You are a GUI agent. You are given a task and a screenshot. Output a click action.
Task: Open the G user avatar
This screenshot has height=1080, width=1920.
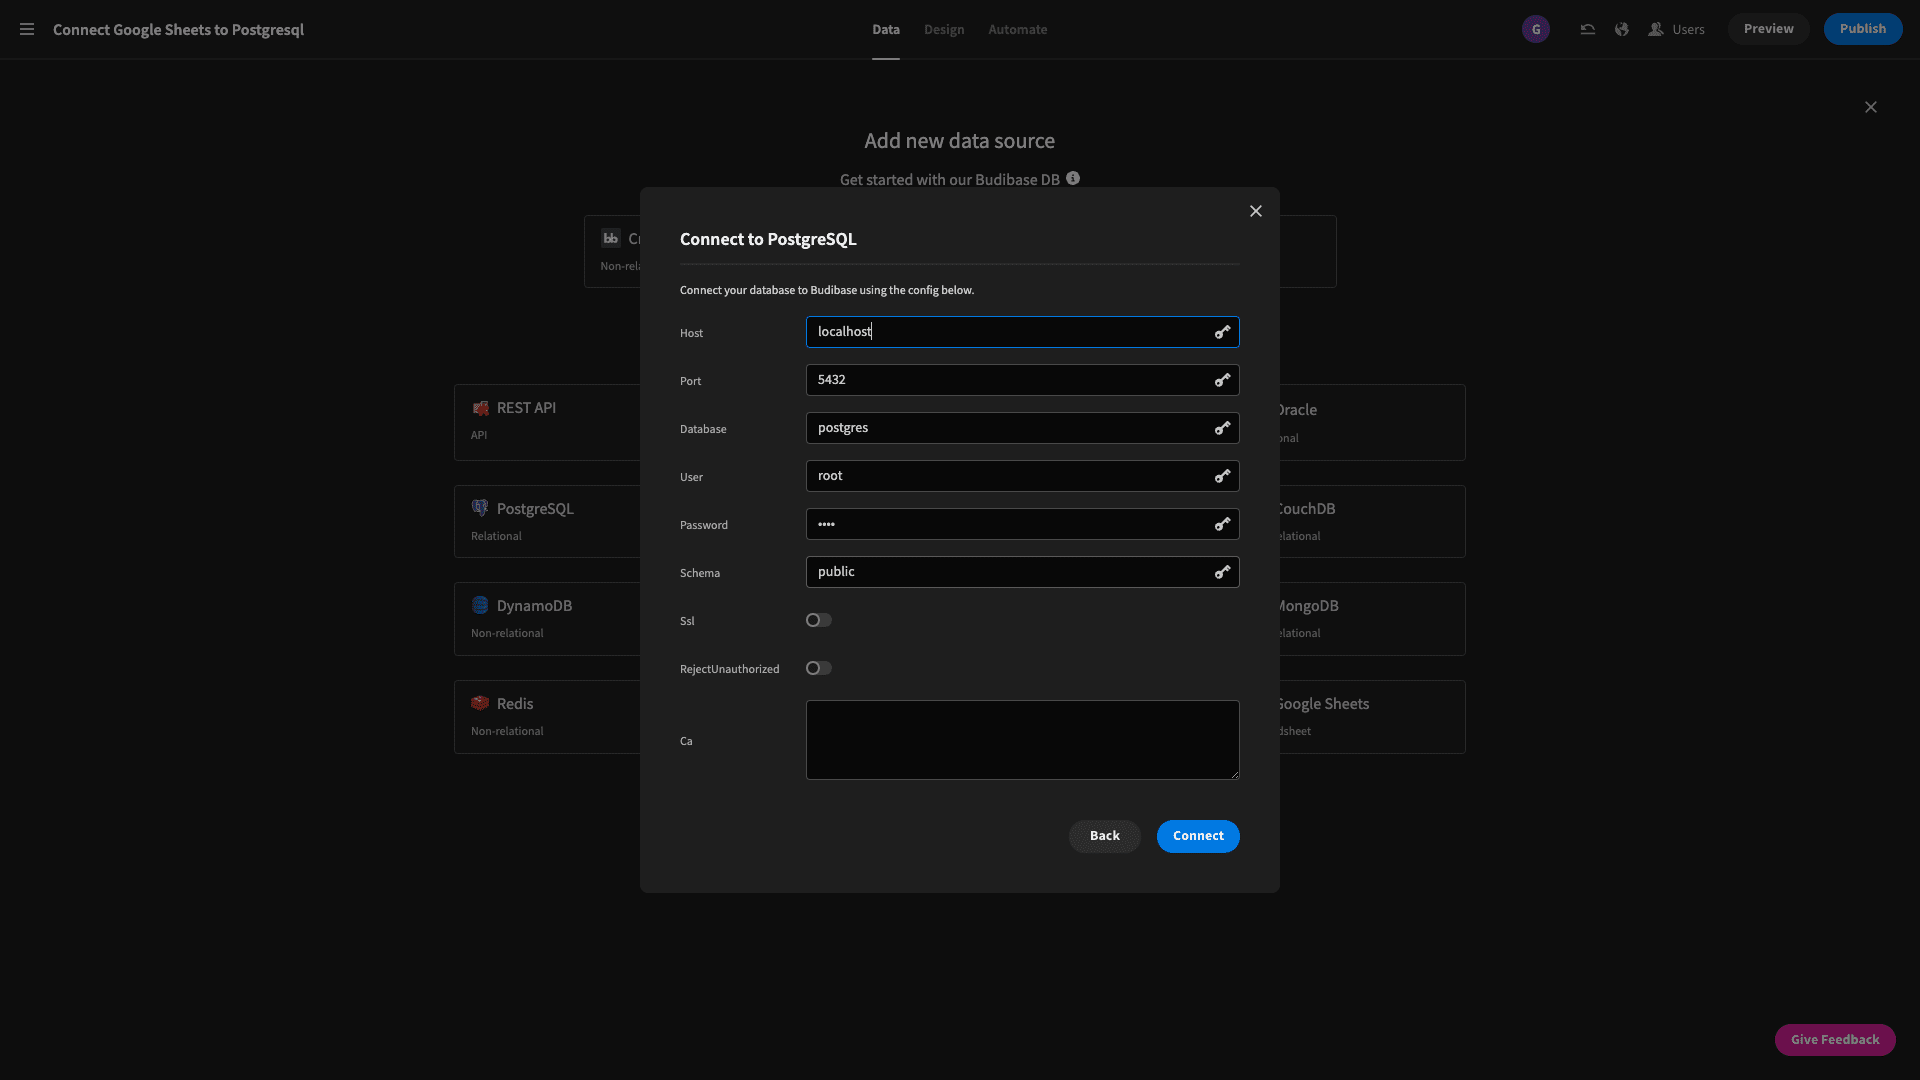pyautogui.click(x=1536, y=29)
